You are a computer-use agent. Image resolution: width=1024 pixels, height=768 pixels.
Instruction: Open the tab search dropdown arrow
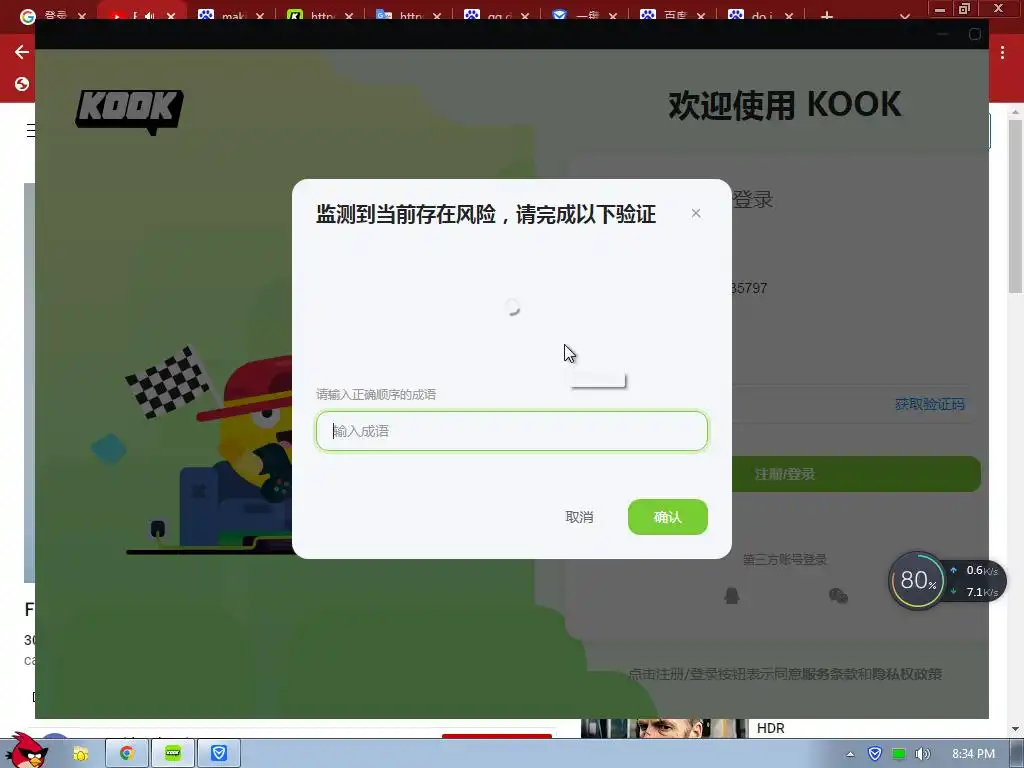[x=904, y=16]
